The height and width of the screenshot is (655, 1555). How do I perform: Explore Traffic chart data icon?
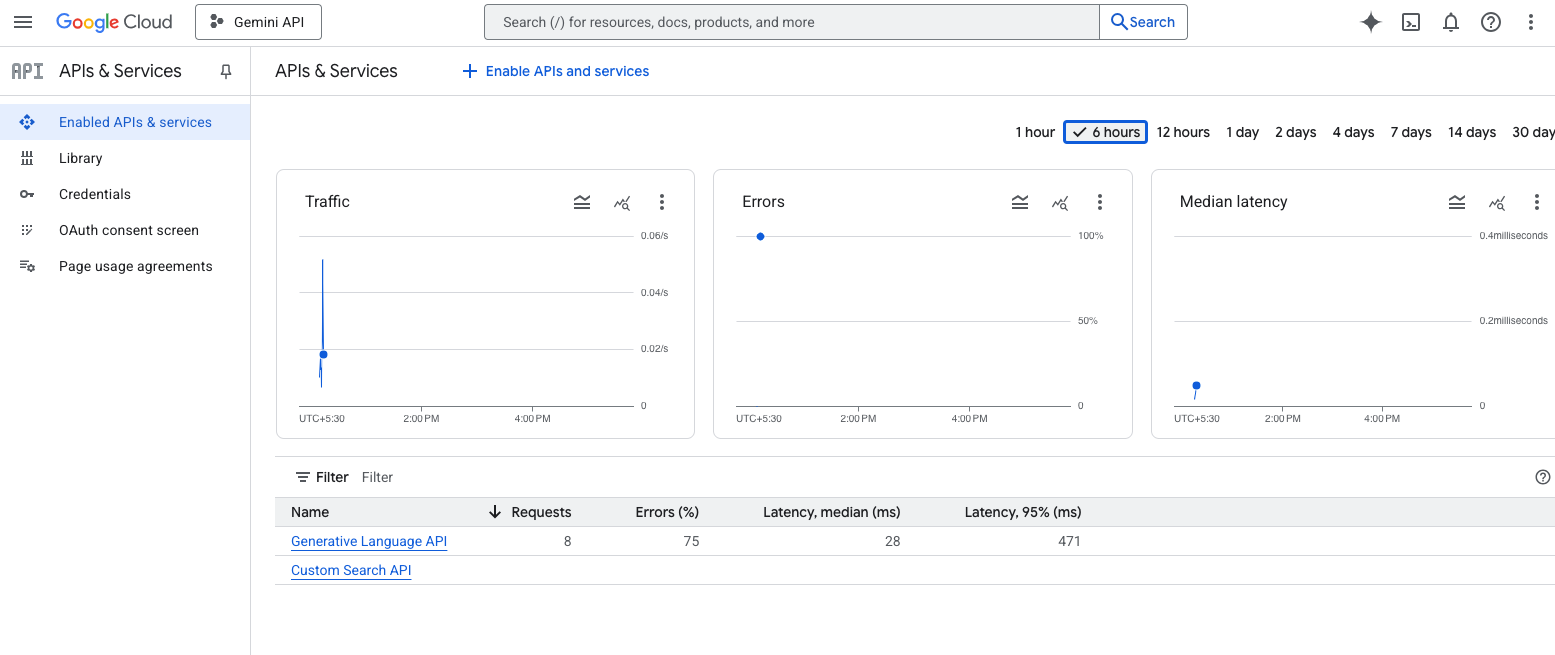click(622, 202)
